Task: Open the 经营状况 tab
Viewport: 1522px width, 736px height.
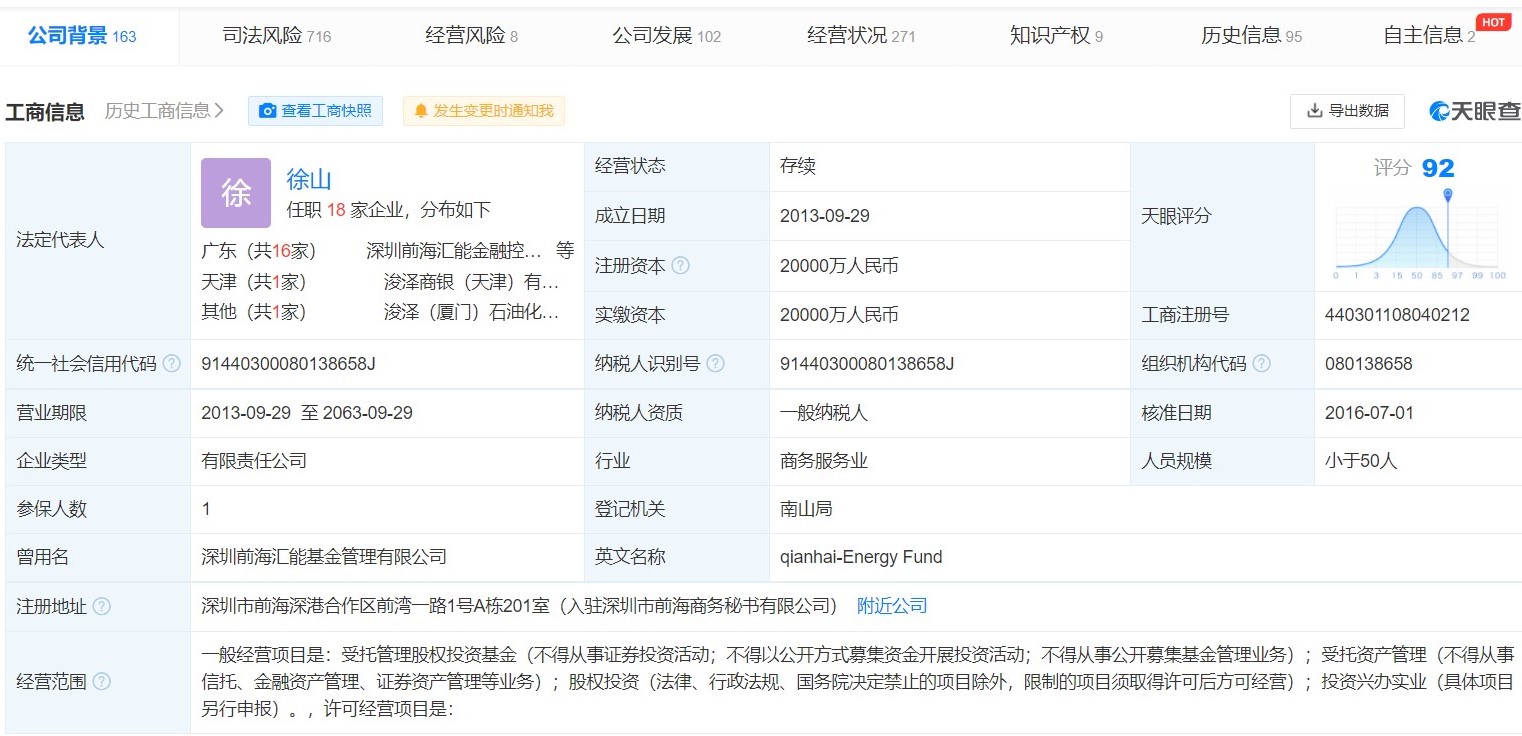Action: click(x=861, y=36)
